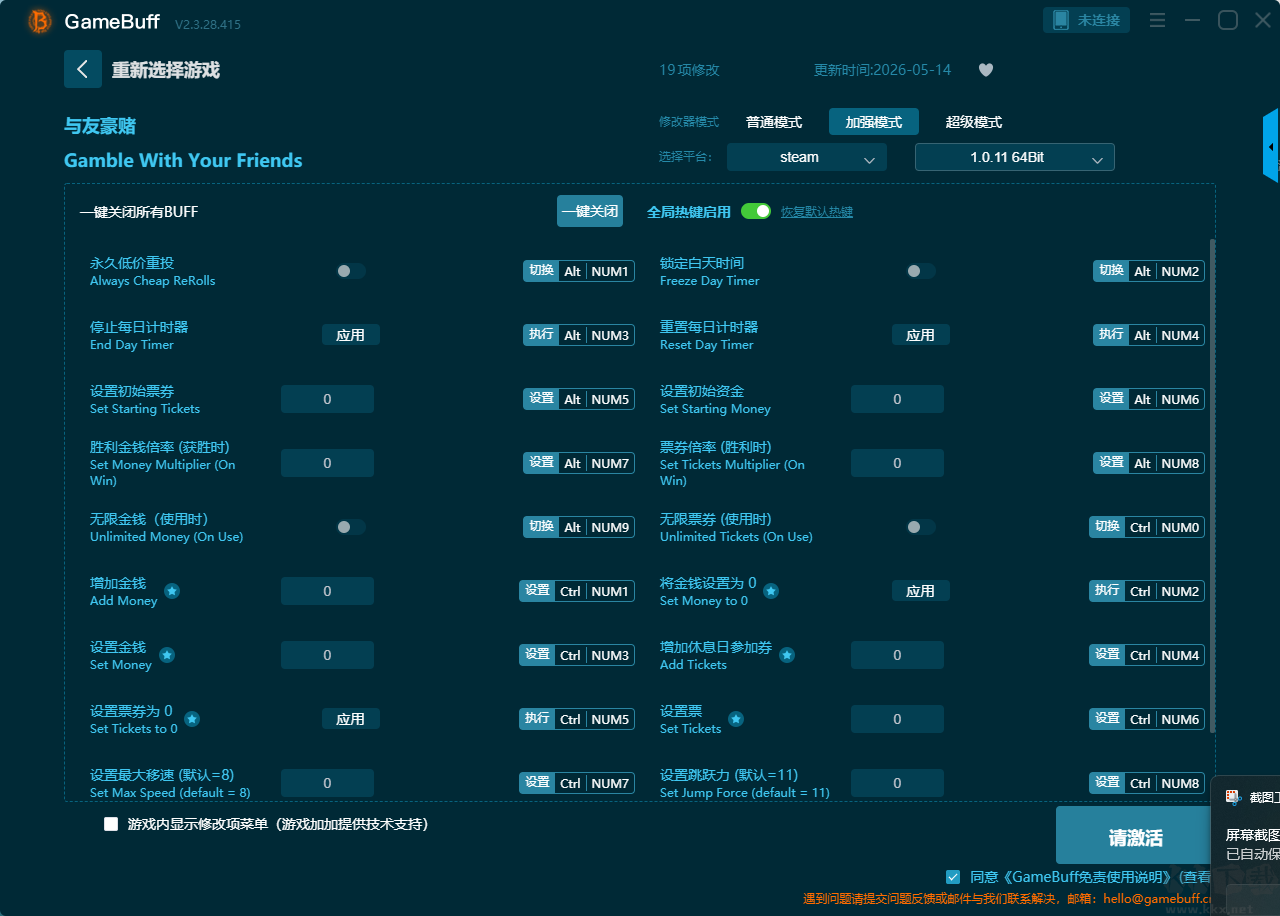Viewport: 1280px width, 916px height.
Task: Click 一键关闭 button
Action: tap(590, 211)
